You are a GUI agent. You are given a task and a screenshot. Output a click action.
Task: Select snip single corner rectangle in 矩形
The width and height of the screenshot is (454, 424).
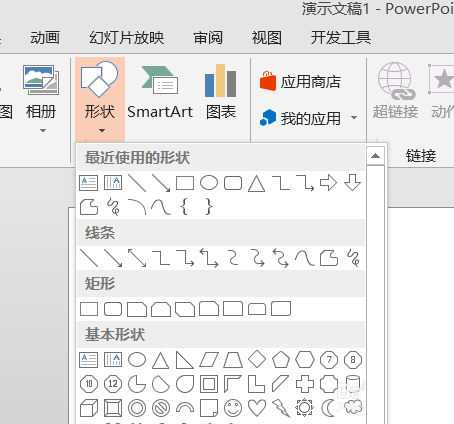point(137,309)
